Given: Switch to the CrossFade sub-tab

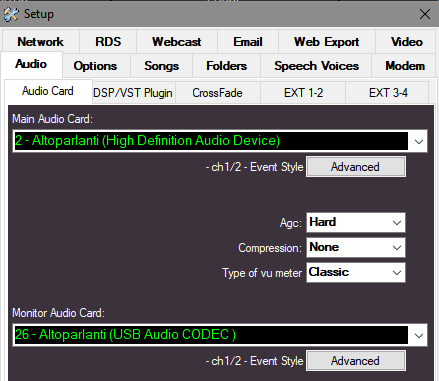Looking at the screenshot, I should (217, 93).
